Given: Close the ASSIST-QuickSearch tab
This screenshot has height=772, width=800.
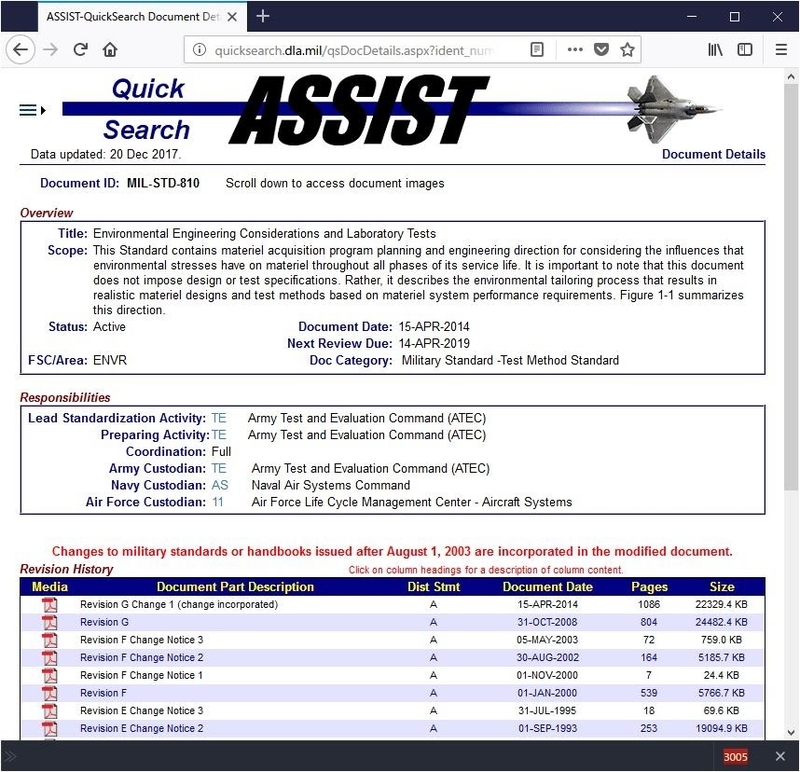Looking at the screenshot, I should point(232,17).
